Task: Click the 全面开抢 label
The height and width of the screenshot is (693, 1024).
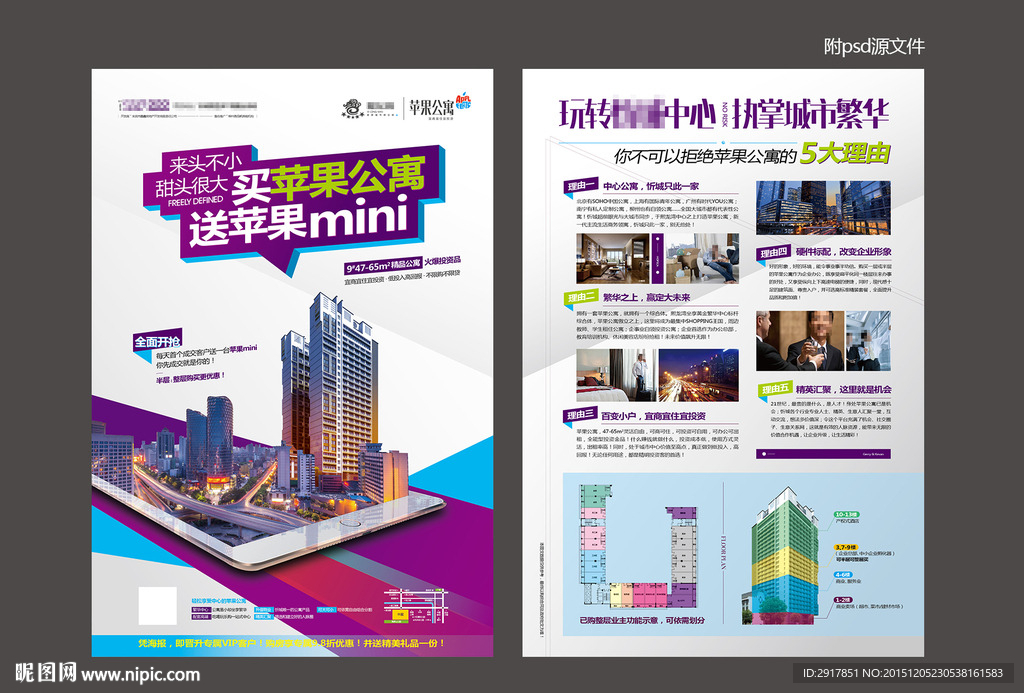Action: pyautogui.click(x=157, y=342)
